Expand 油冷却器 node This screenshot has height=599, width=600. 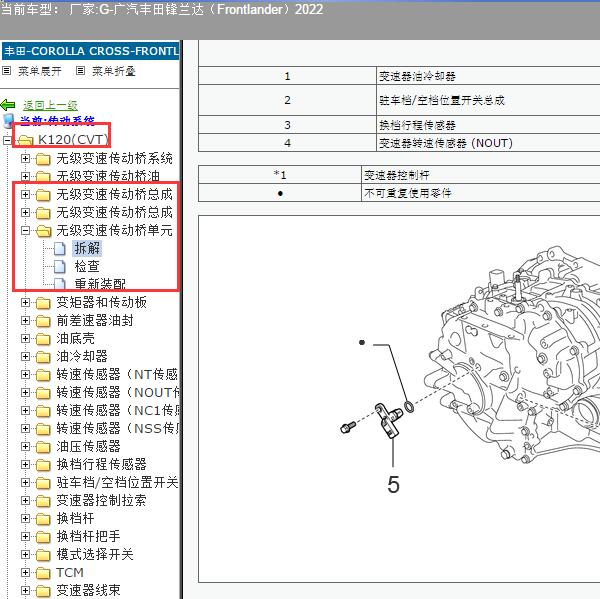point(25,357)
